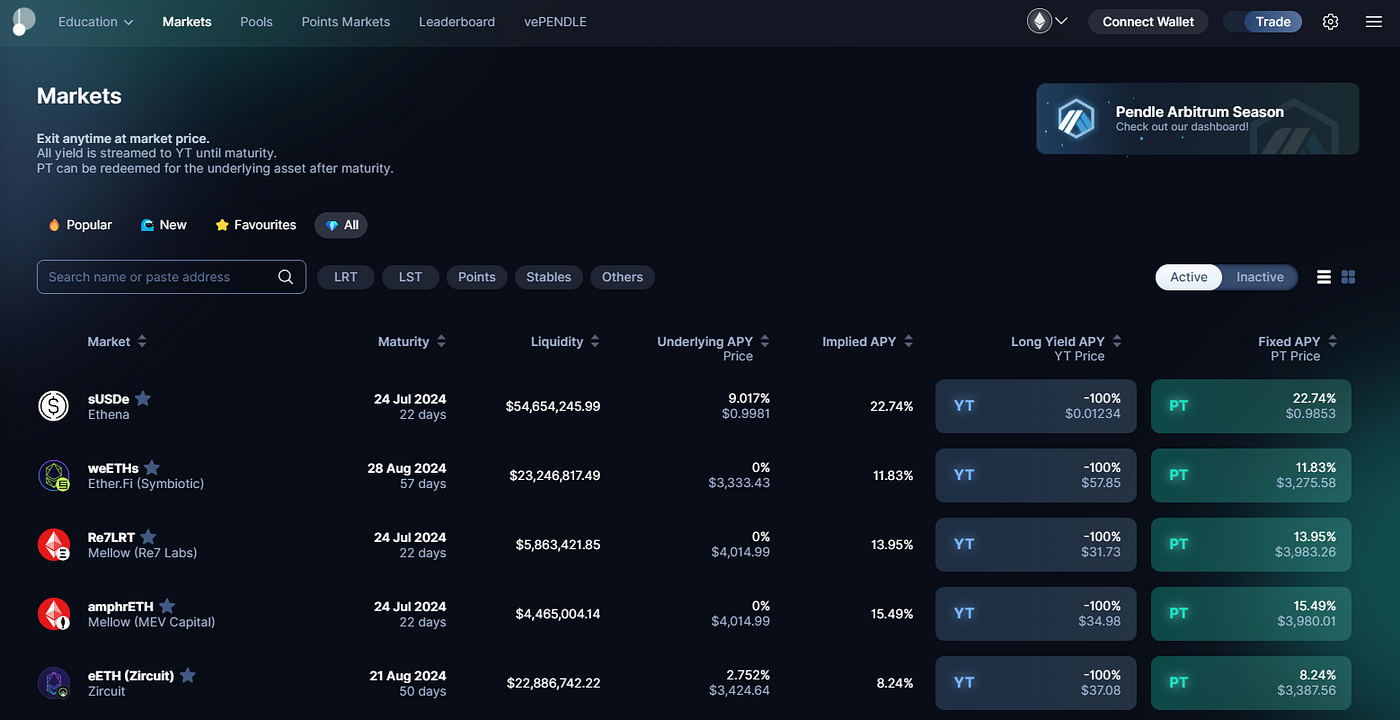Open the eETH (Zircuit) YT button

tap(1036, 683)
